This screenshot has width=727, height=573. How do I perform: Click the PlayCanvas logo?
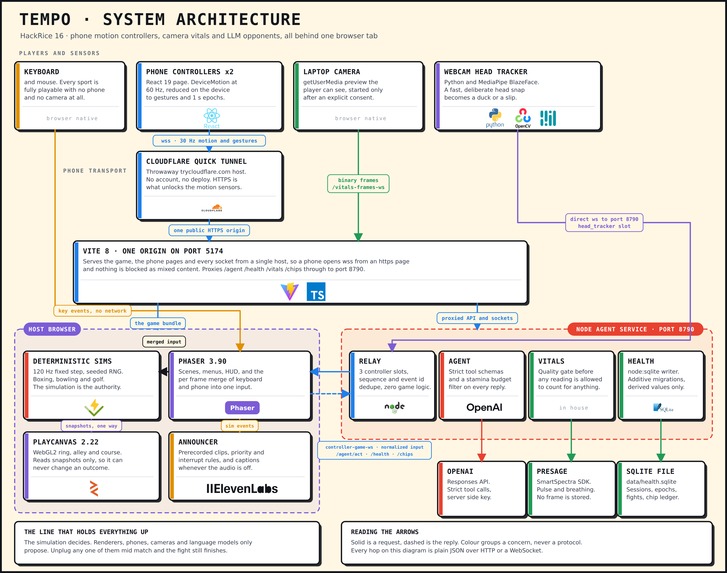coord(94,488)
